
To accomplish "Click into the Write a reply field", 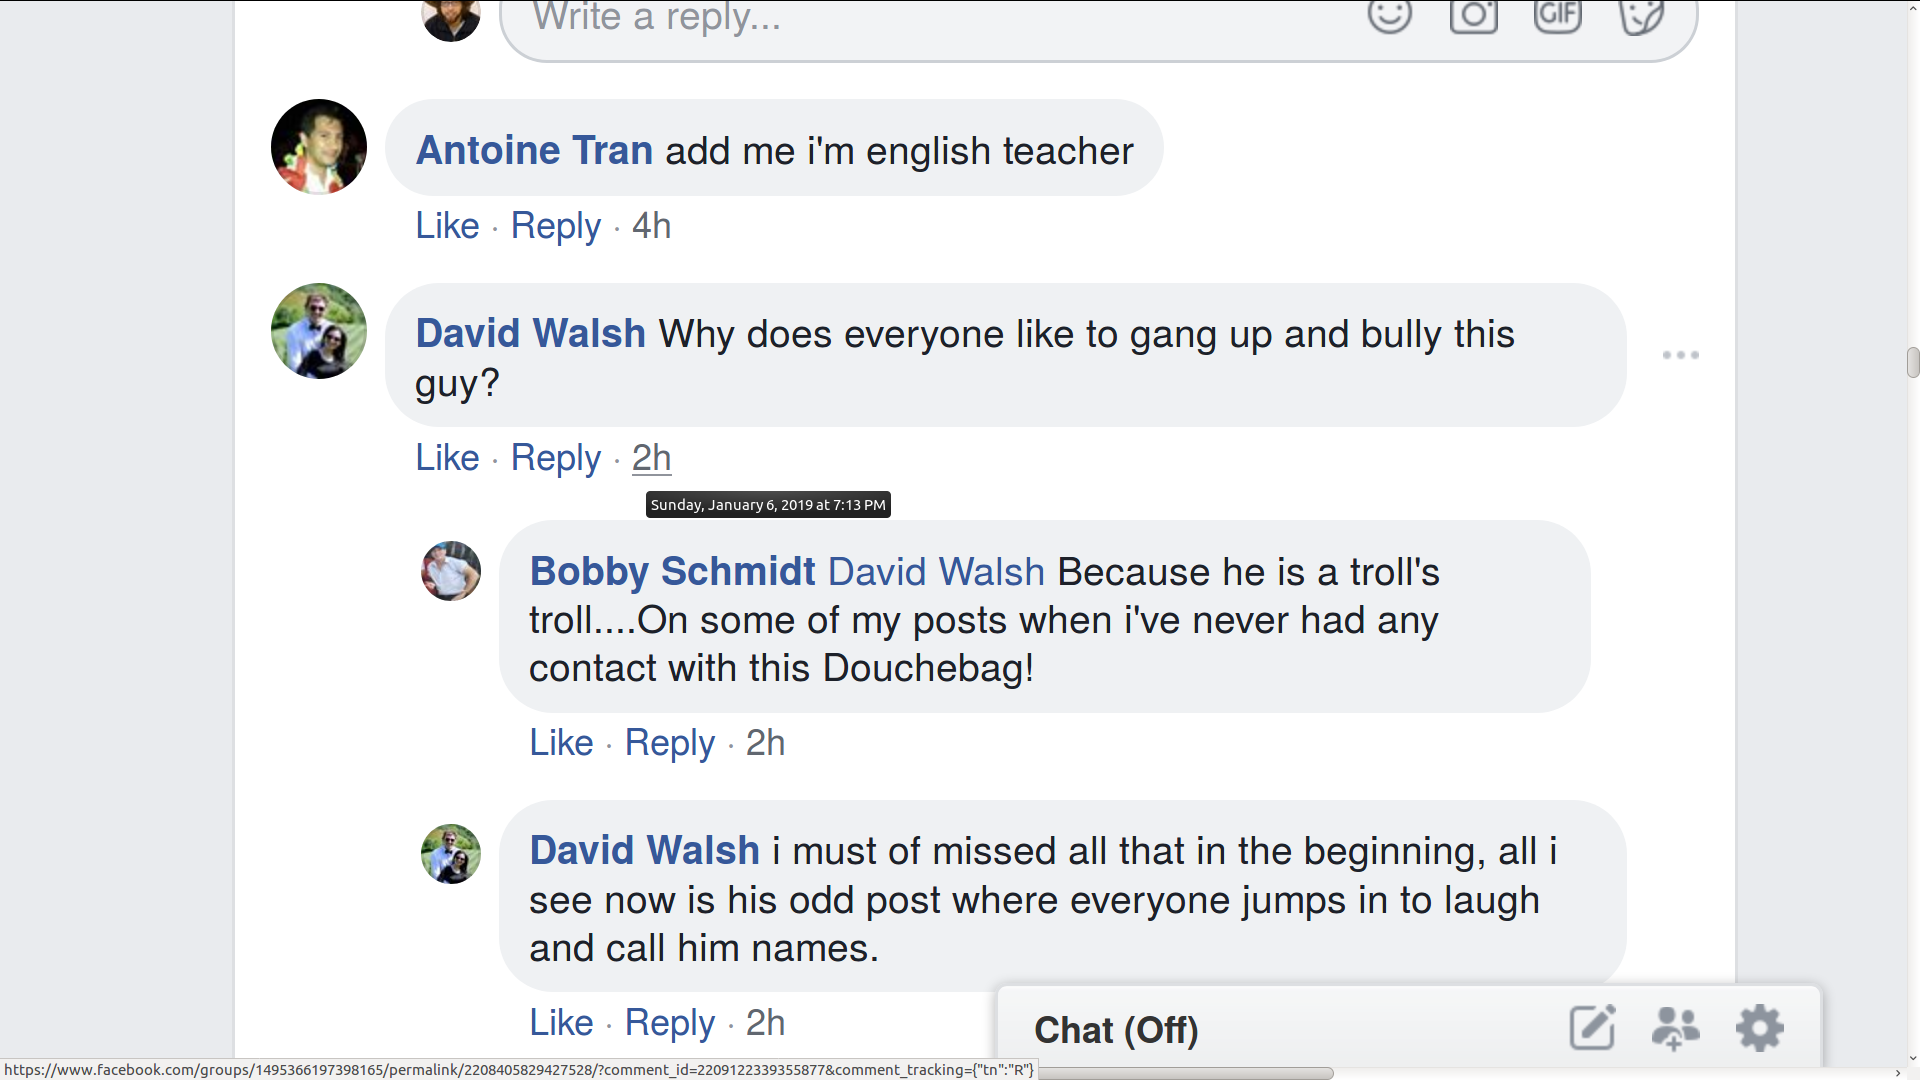I will 900,18.
